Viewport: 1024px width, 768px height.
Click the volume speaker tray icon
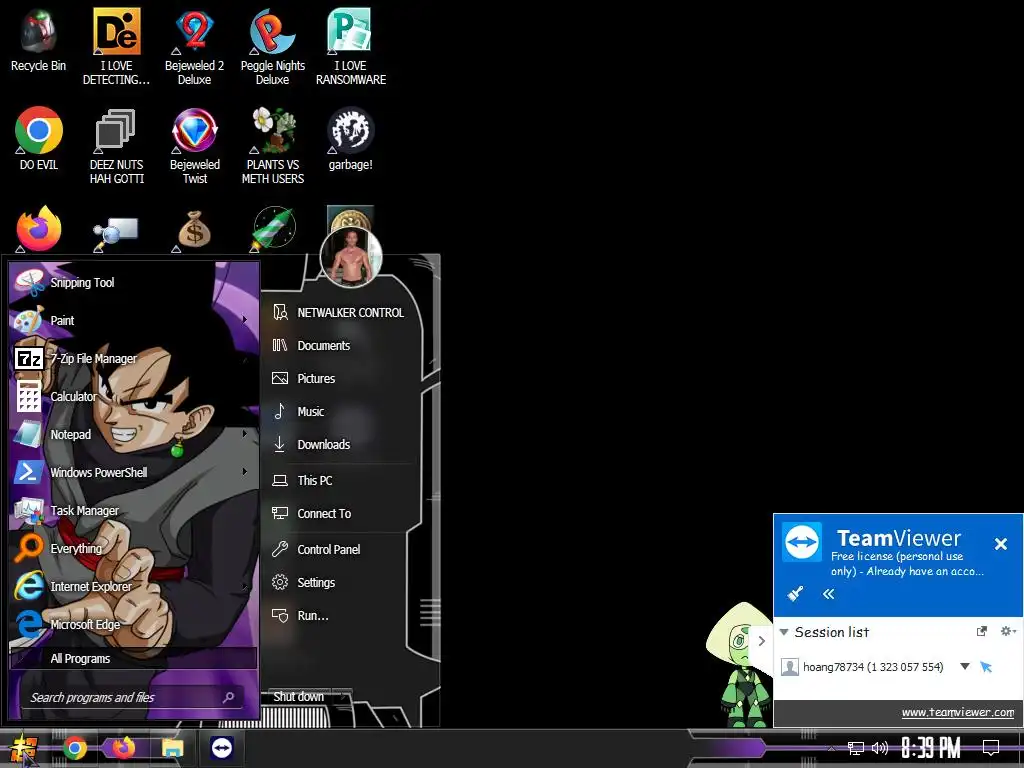pyautogui.click(x=880, y=748)
